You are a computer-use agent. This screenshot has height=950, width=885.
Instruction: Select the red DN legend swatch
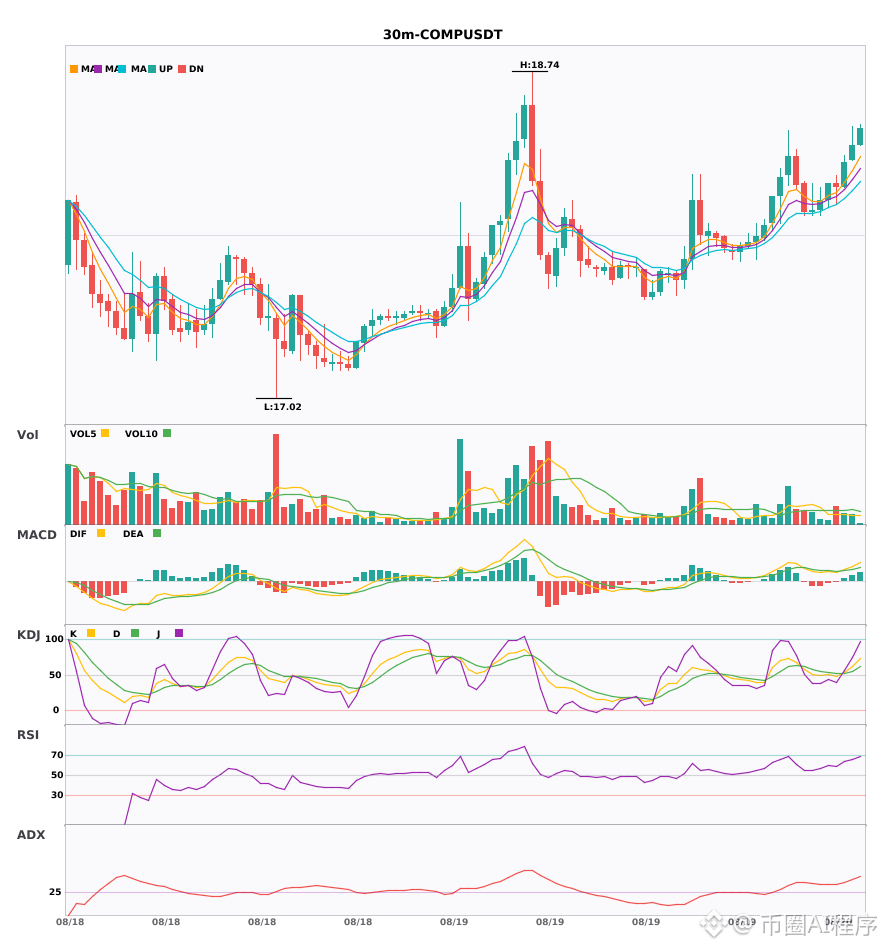pyautogui.click(x=182, y=69)
